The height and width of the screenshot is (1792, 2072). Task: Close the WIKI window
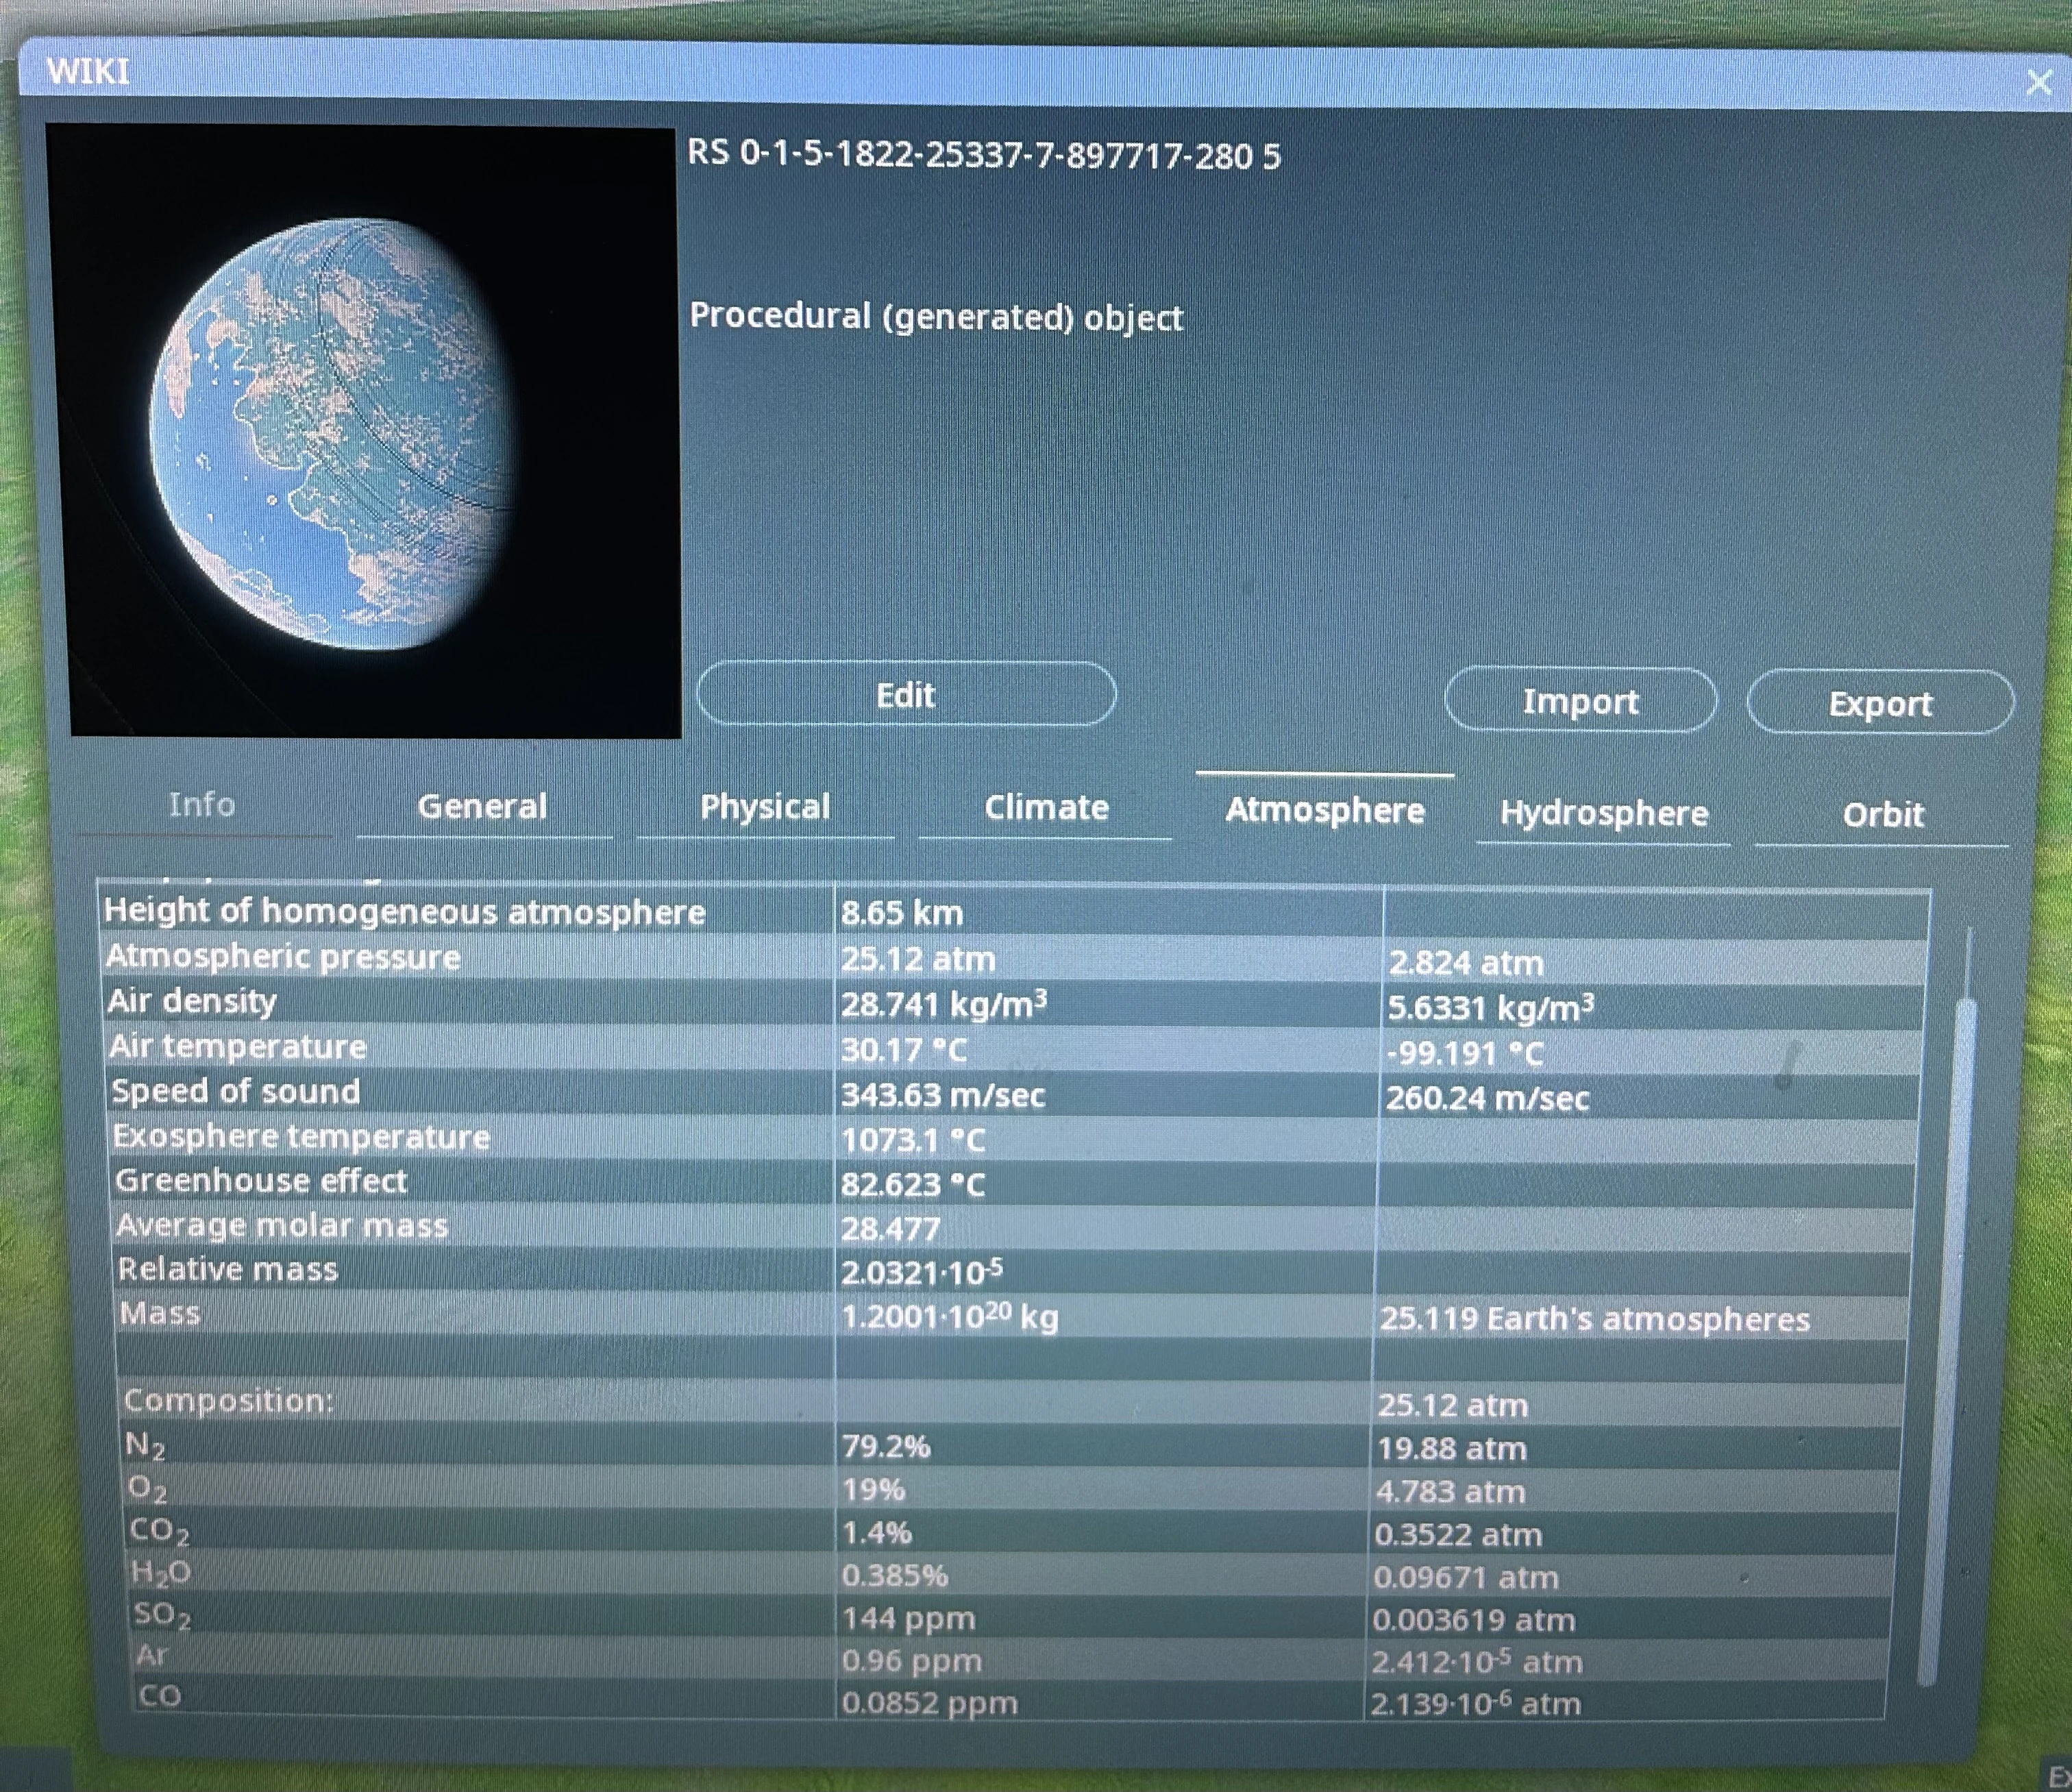[x=2037, y=83]
